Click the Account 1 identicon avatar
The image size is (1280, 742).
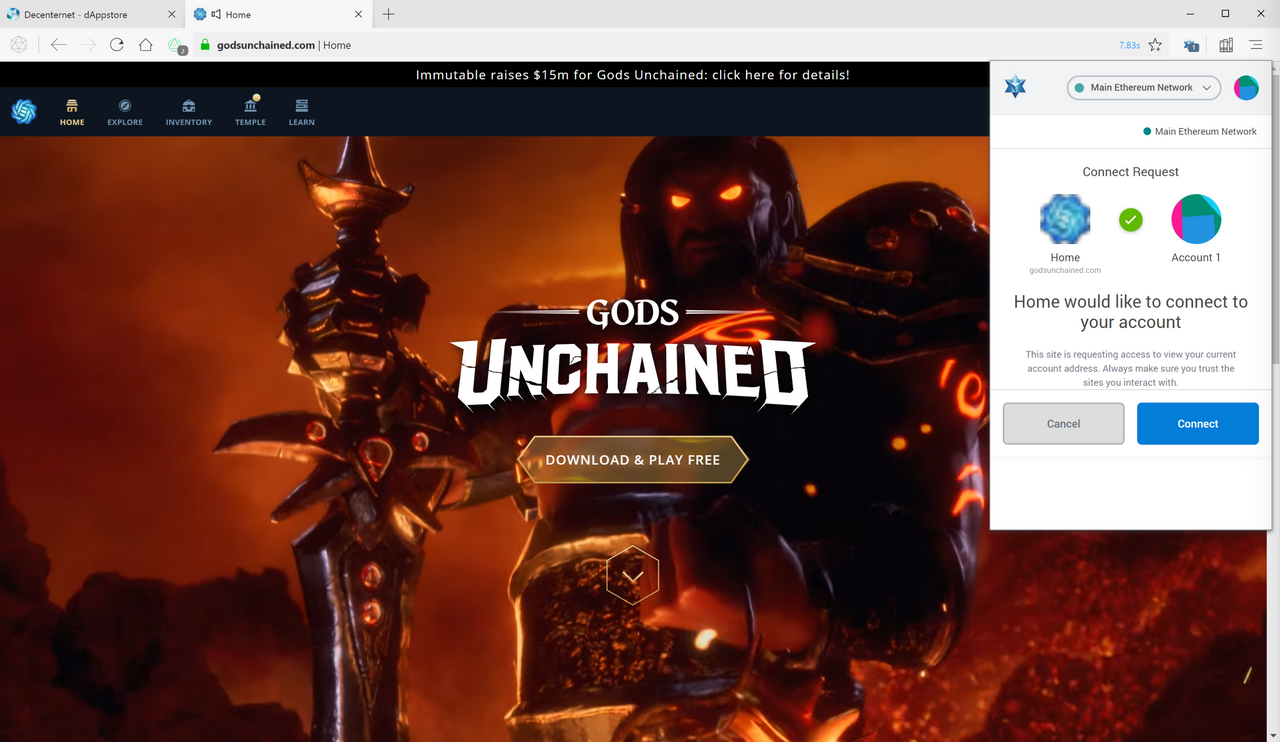tap(1196, 219)
